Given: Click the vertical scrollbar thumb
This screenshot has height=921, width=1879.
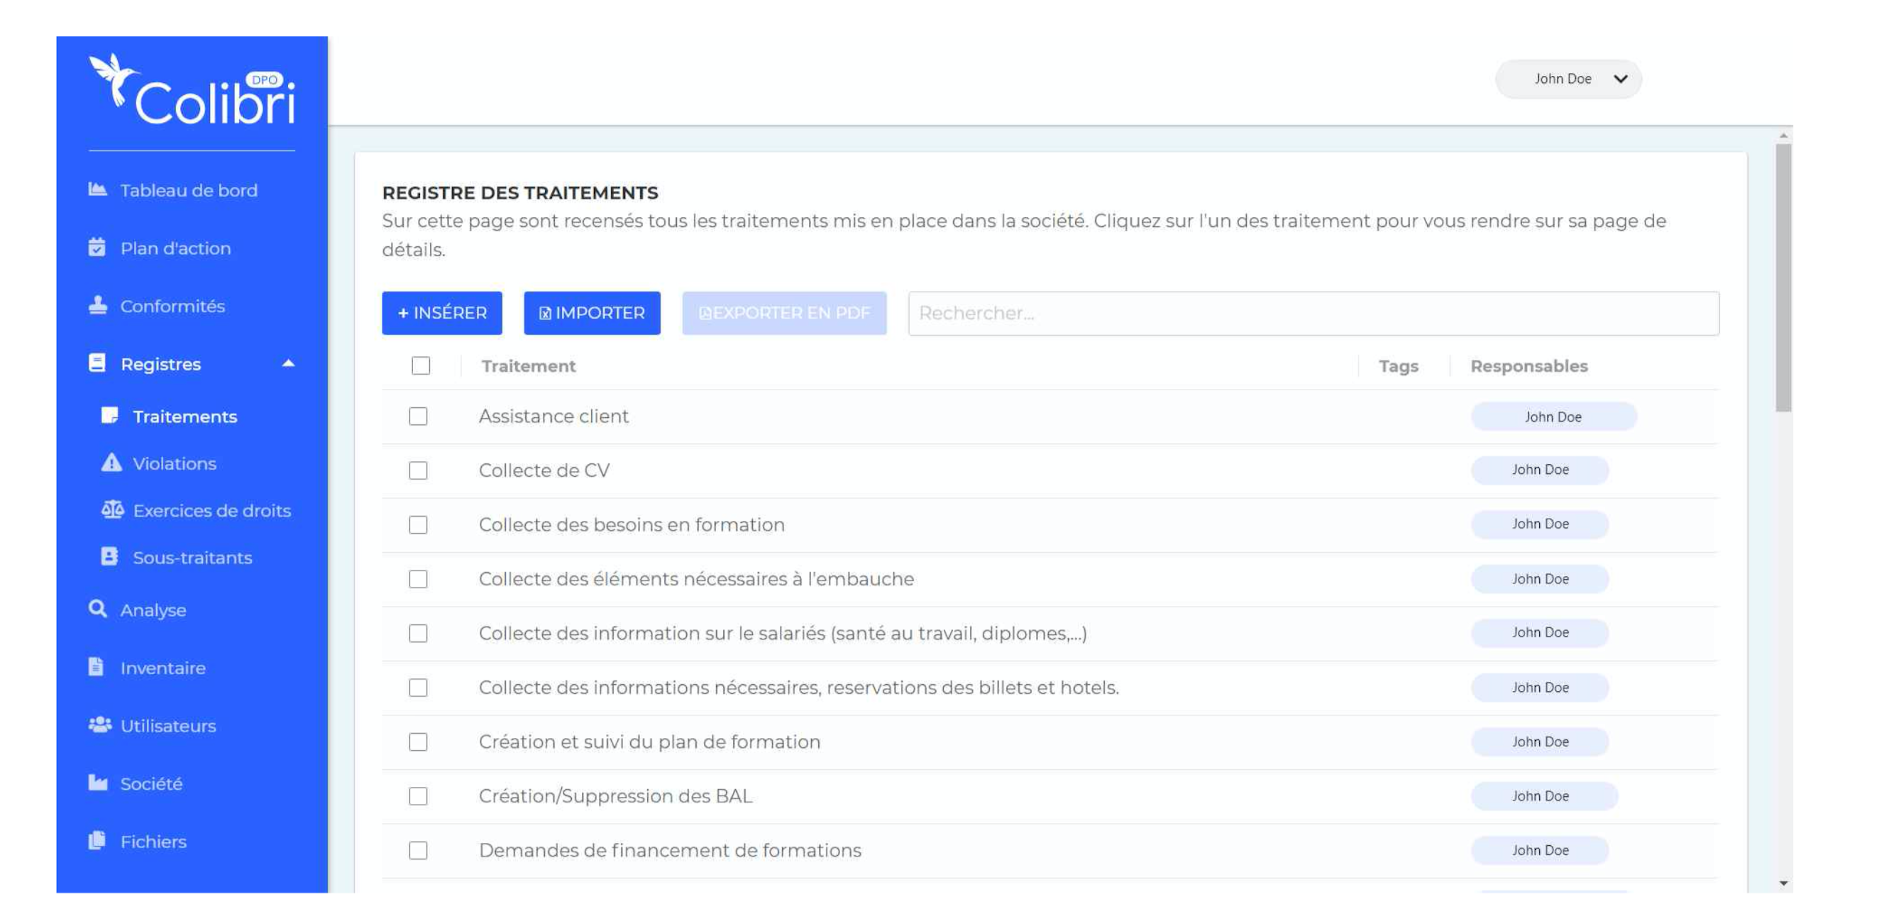Looking at the screenshot, I should [x=1783, y=277].
